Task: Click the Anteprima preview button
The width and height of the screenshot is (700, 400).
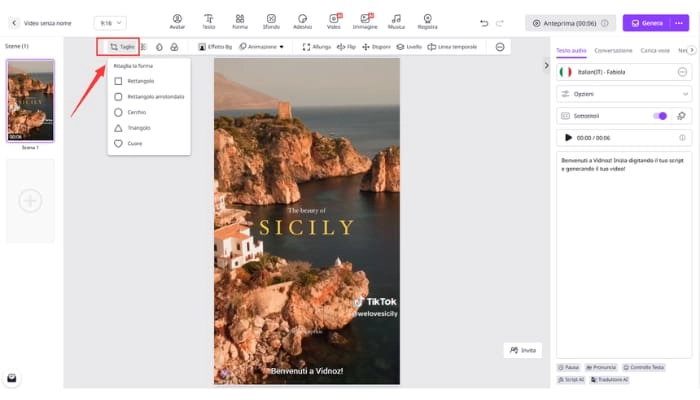Action: point(571,23)
